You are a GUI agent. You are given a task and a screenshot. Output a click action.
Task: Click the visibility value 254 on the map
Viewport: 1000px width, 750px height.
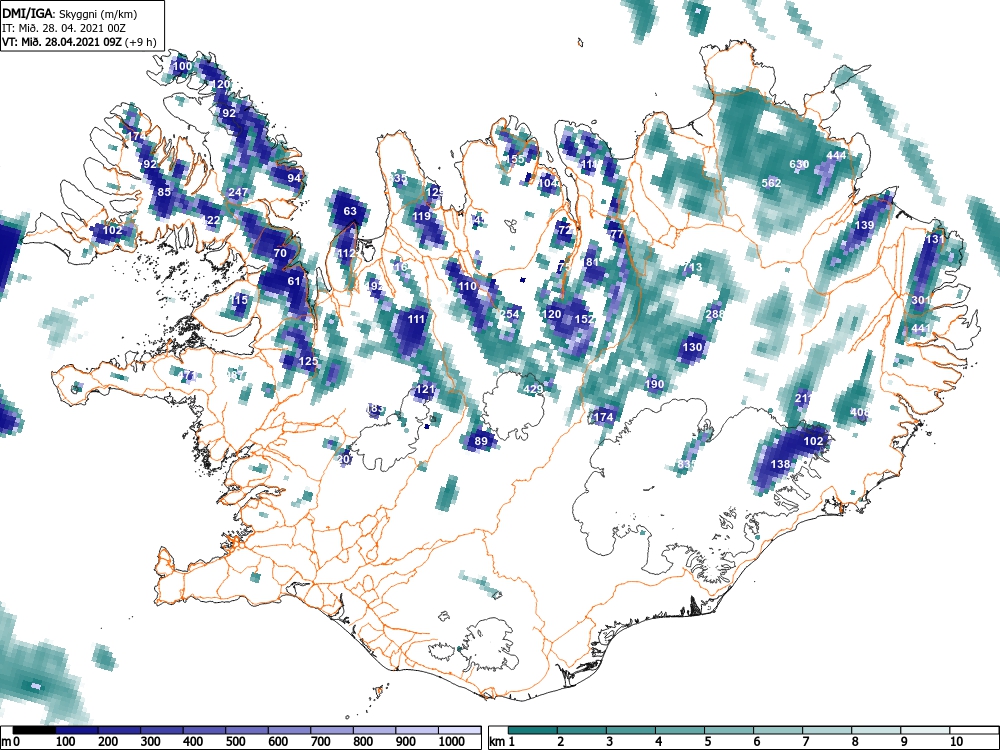510,314
